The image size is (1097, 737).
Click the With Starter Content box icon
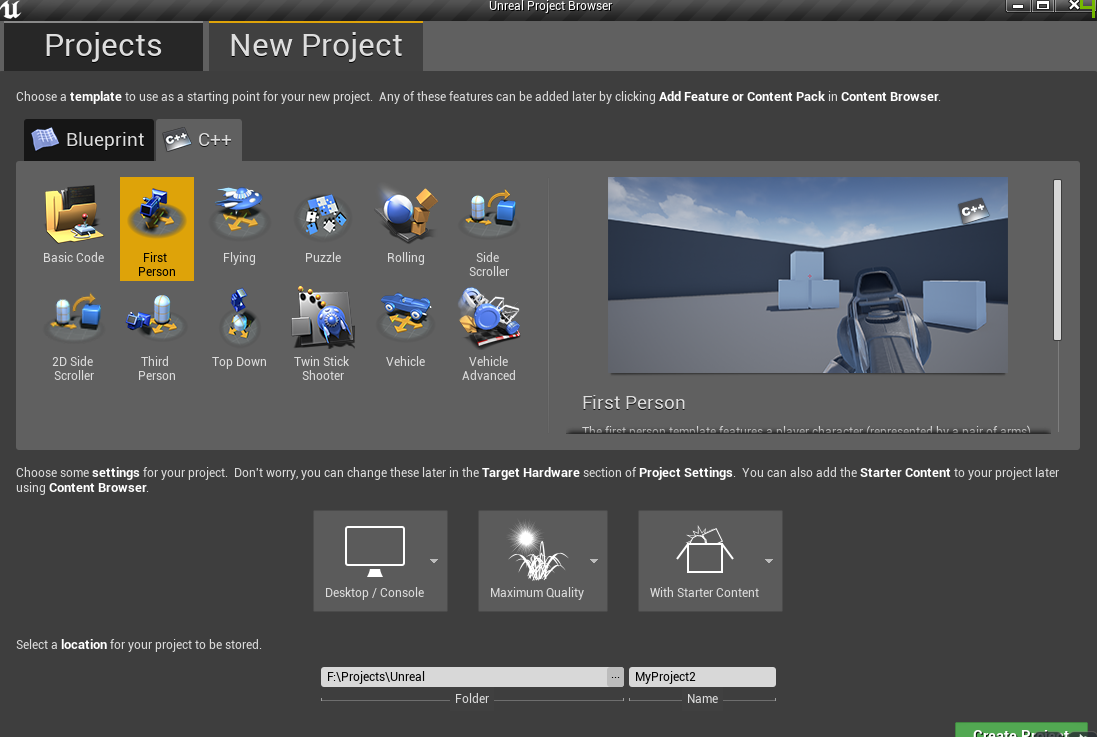tap(705, 550)
